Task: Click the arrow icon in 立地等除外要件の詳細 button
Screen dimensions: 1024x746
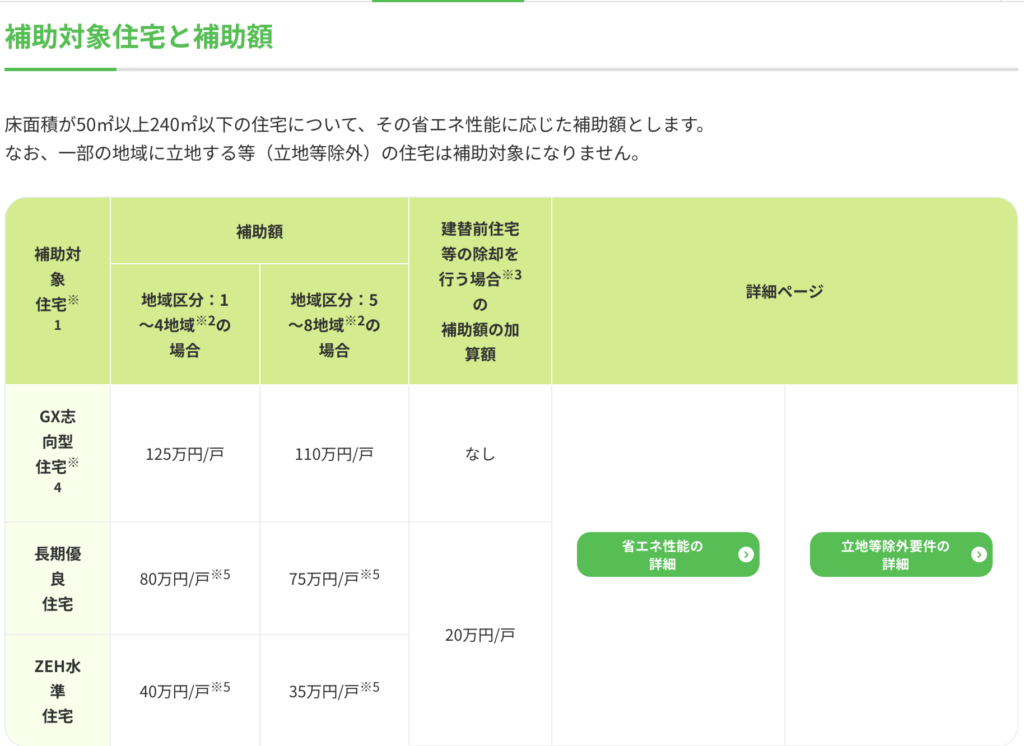Action: point(978,554)
